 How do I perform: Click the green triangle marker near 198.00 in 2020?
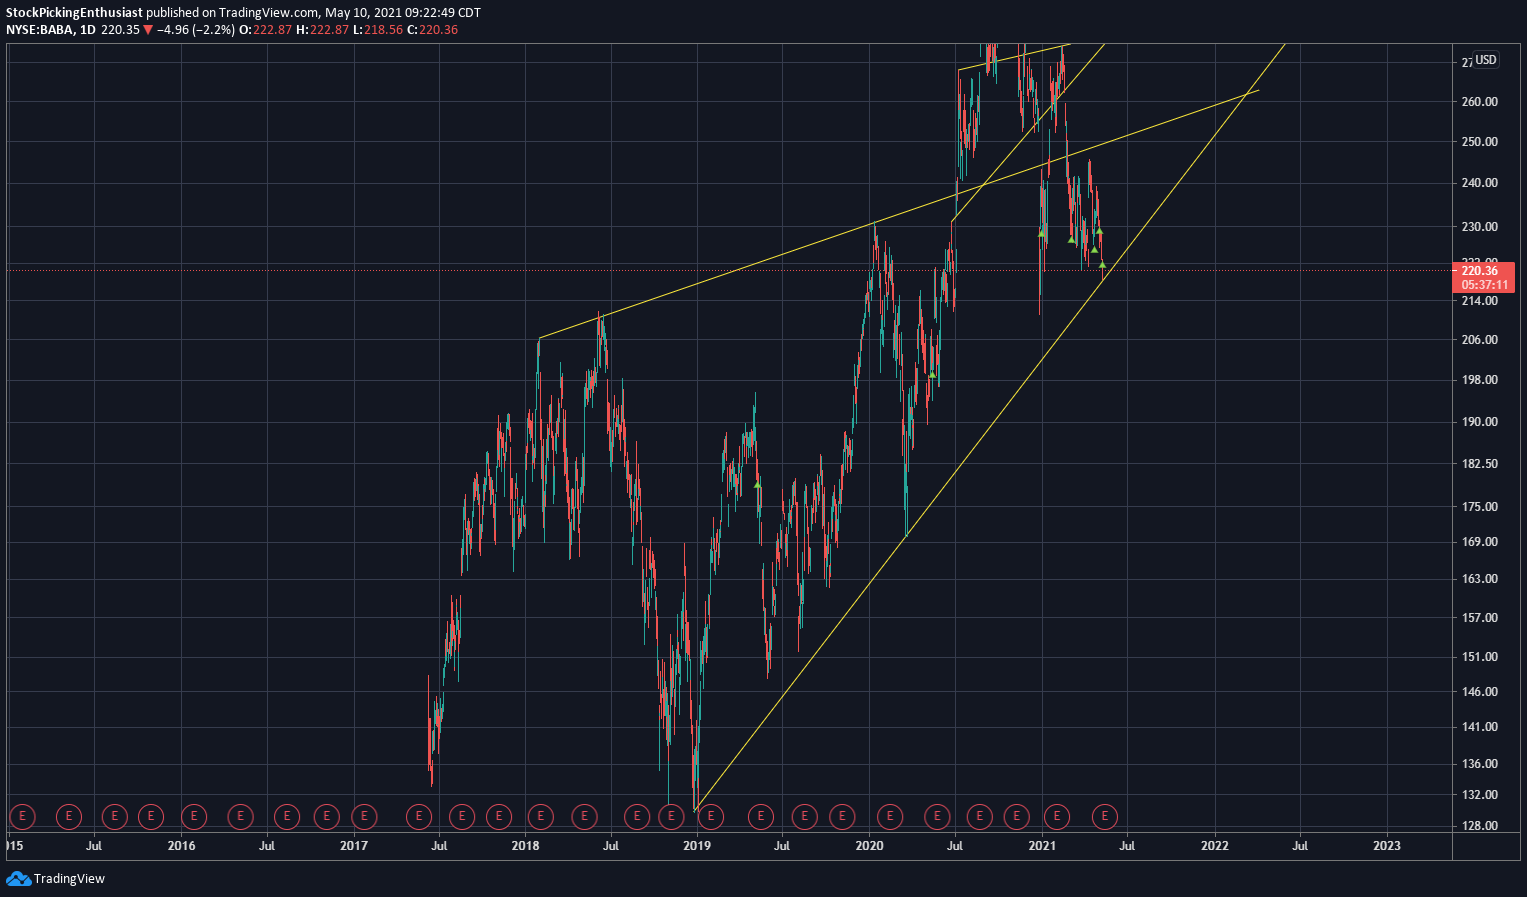pyautogui.click(x=932, y=375)
